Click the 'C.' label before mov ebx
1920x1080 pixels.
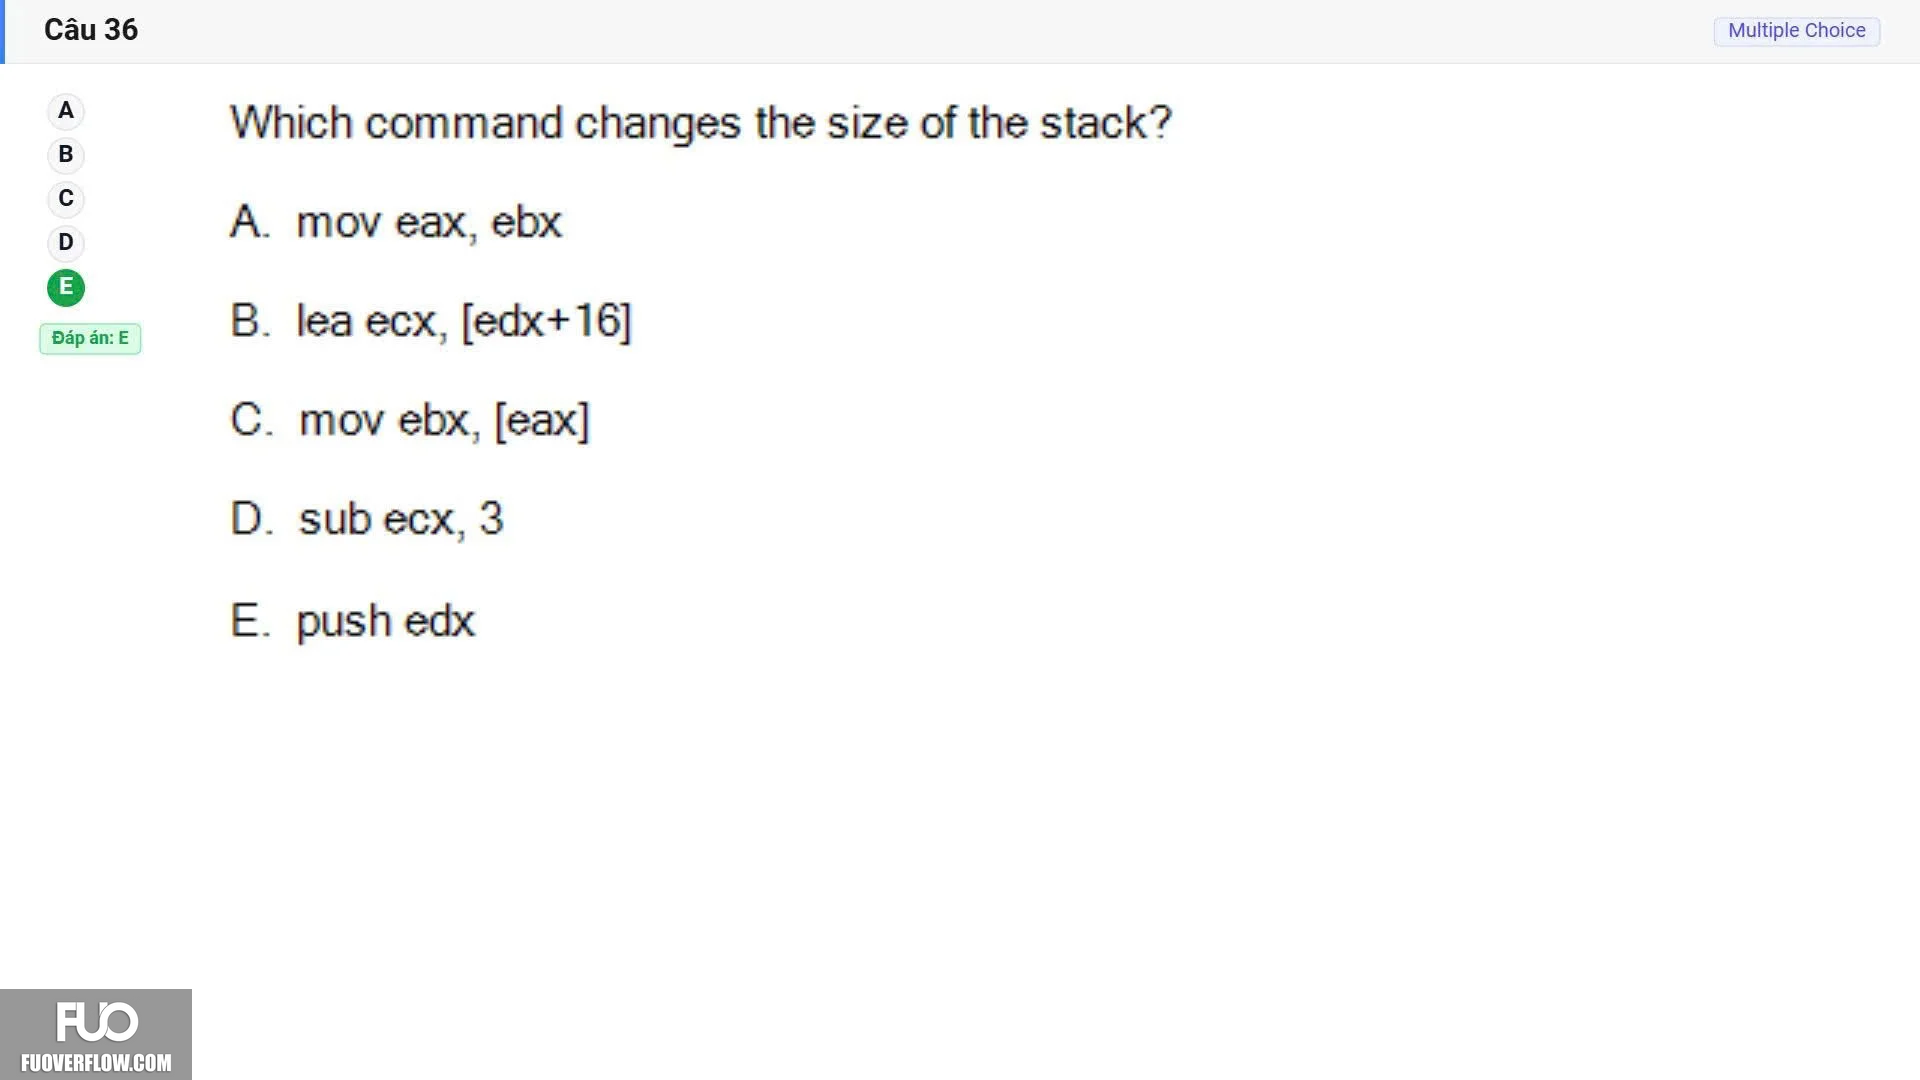(251, 420)
